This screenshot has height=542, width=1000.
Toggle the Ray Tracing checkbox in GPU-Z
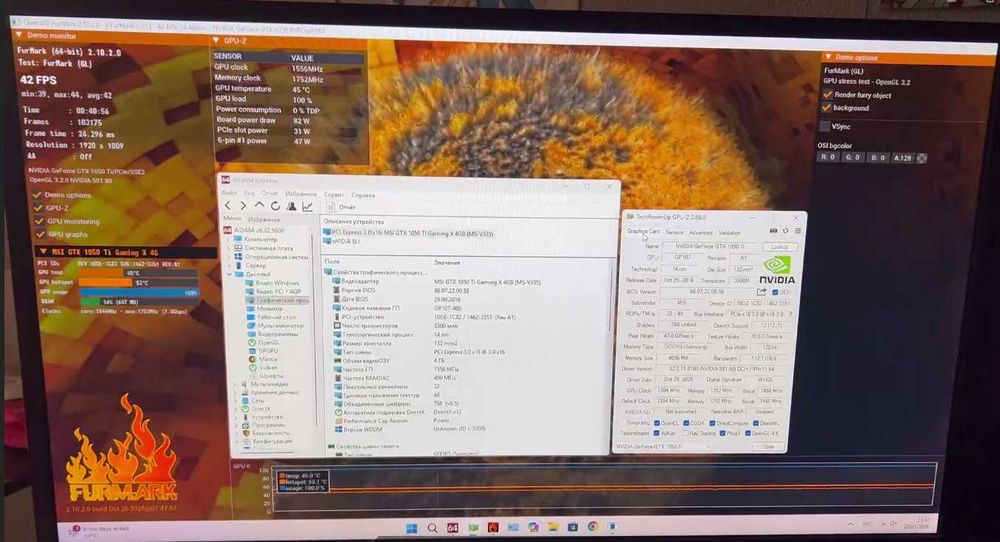(686, 434)
